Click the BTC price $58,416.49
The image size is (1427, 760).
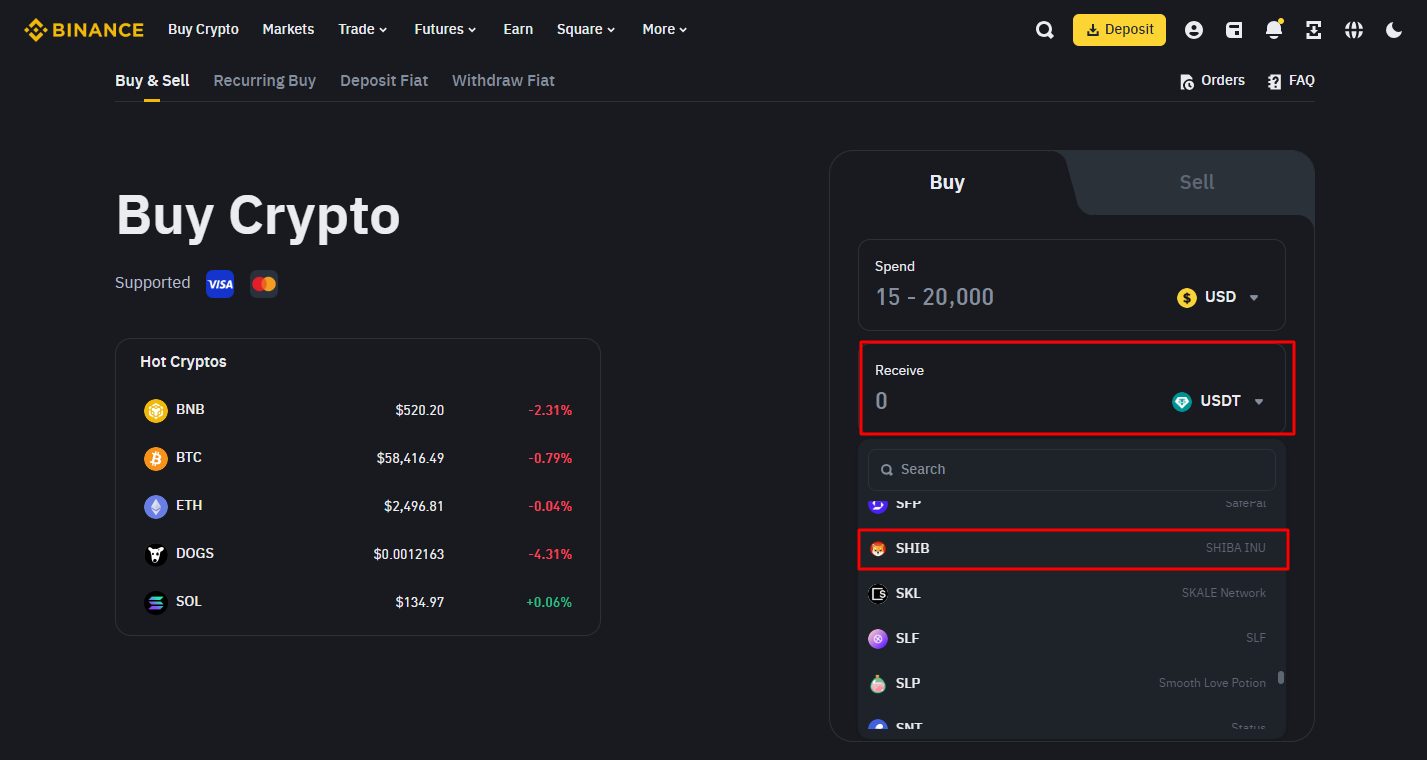click(410, 458)
